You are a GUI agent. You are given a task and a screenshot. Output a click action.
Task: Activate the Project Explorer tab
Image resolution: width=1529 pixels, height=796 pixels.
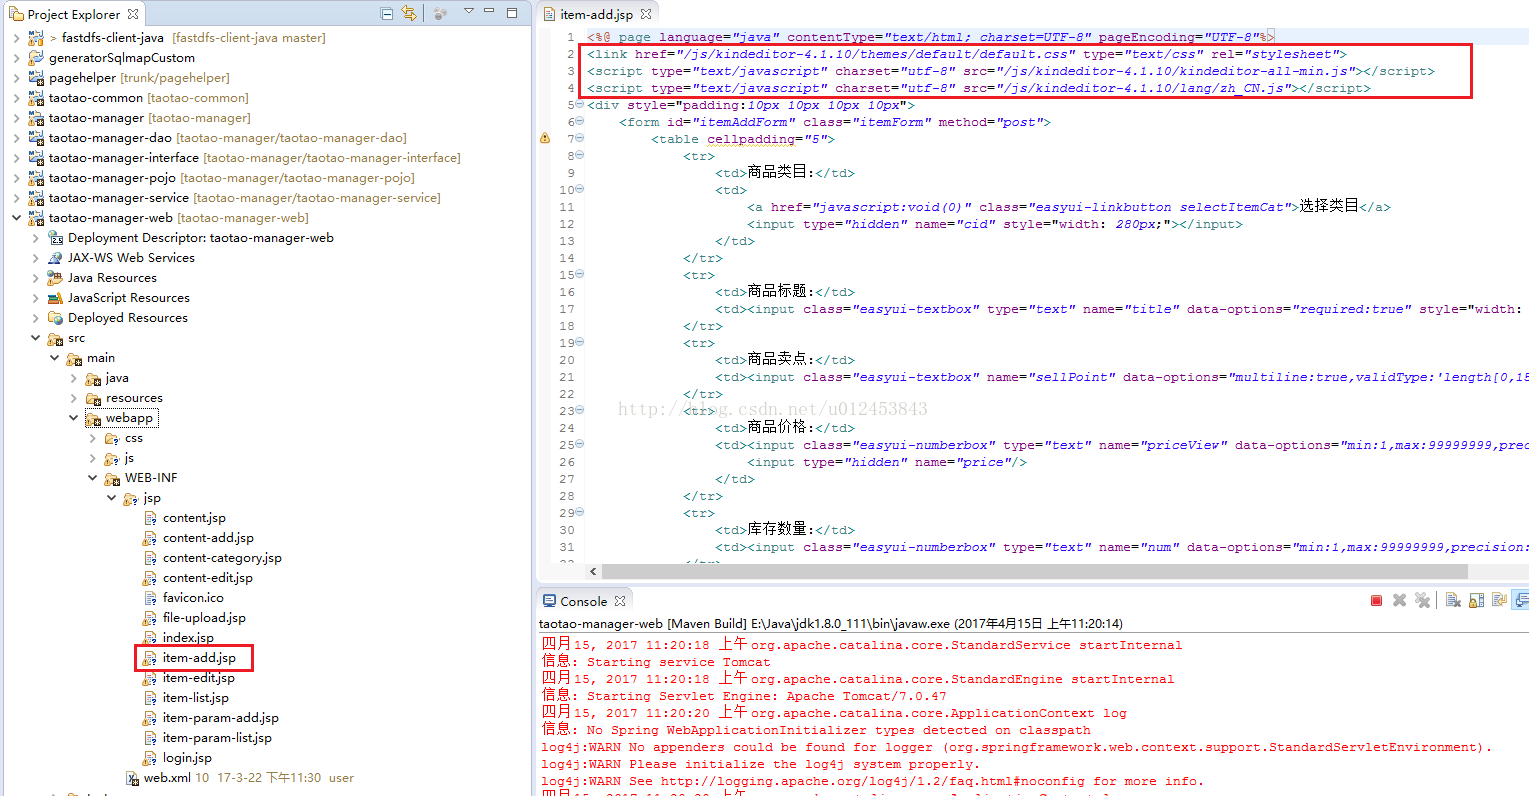point(73,14)
